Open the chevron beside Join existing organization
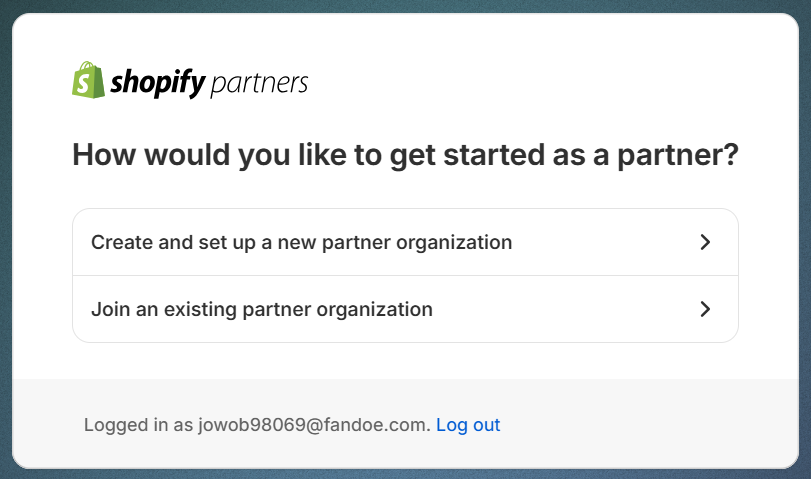This screenshot has width=811, height=479. (705, 309)
